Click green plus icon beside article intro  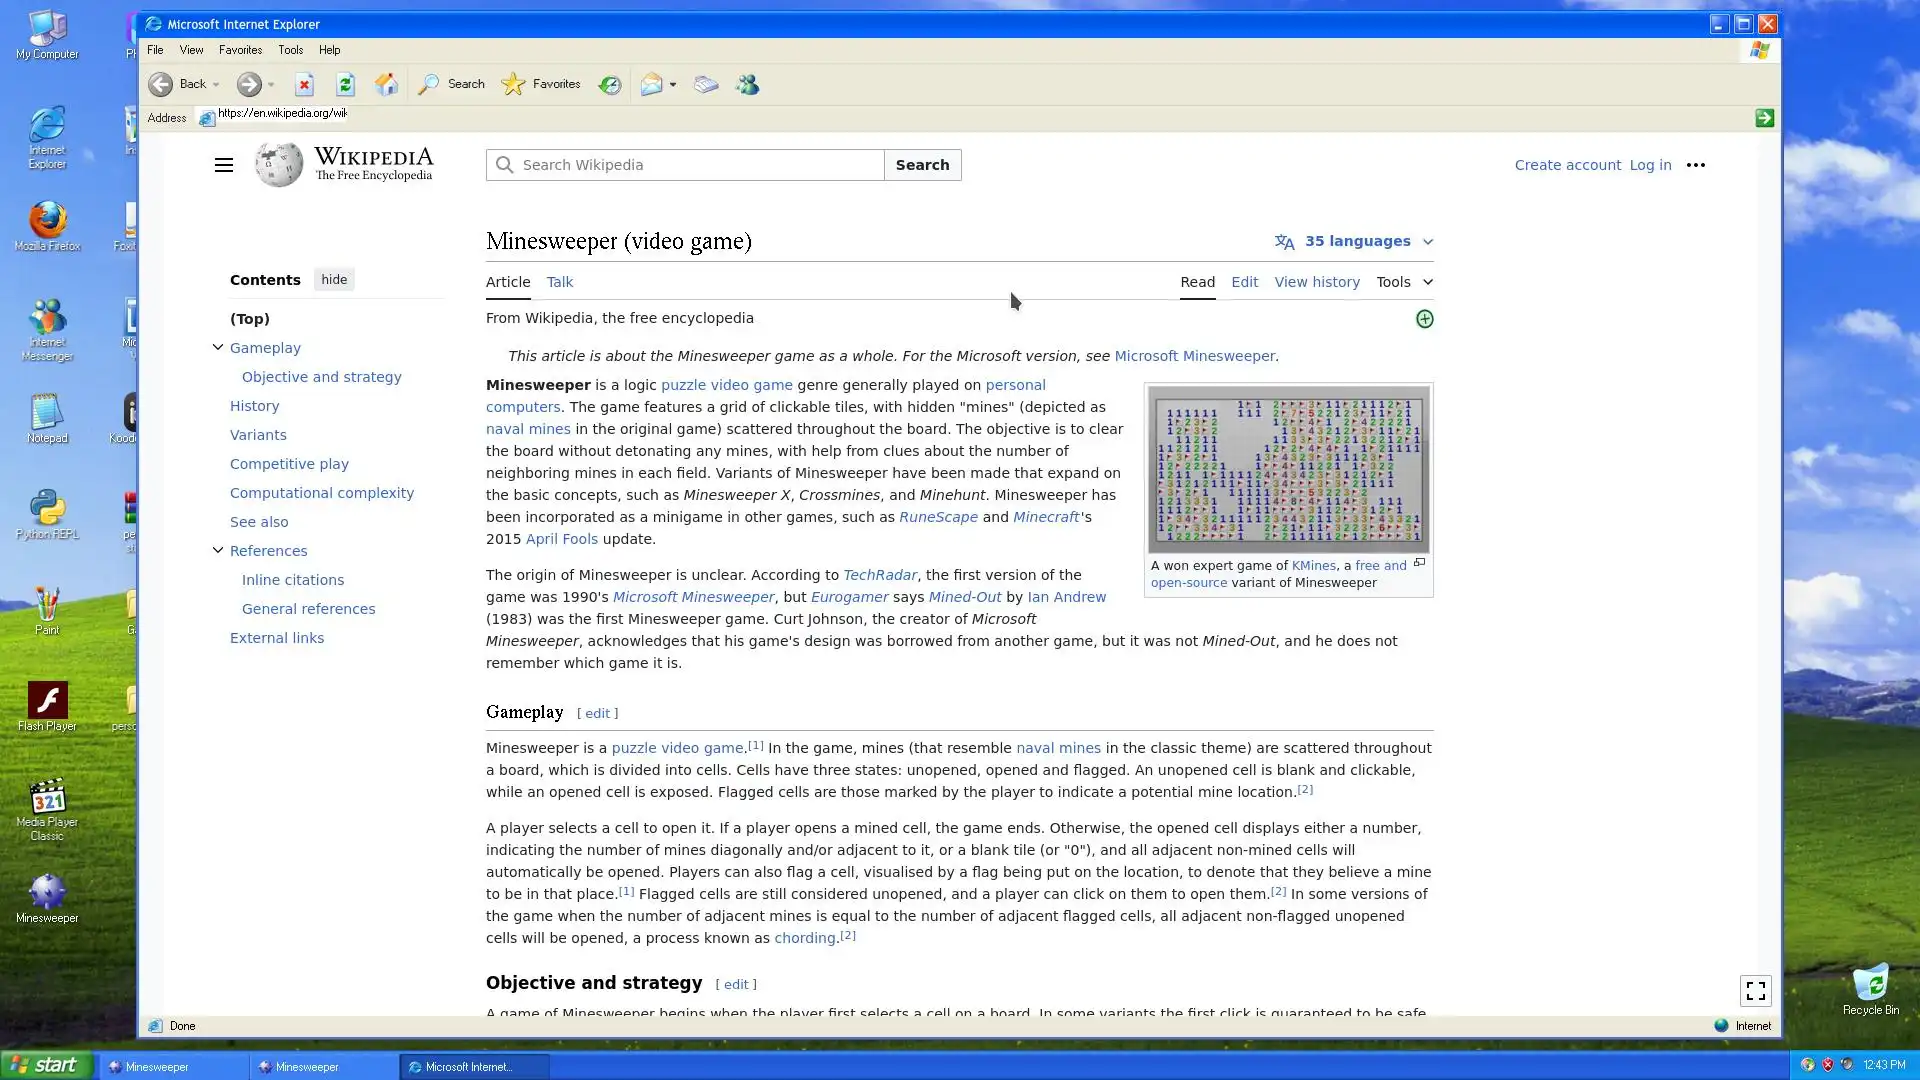pos(1425,319)
